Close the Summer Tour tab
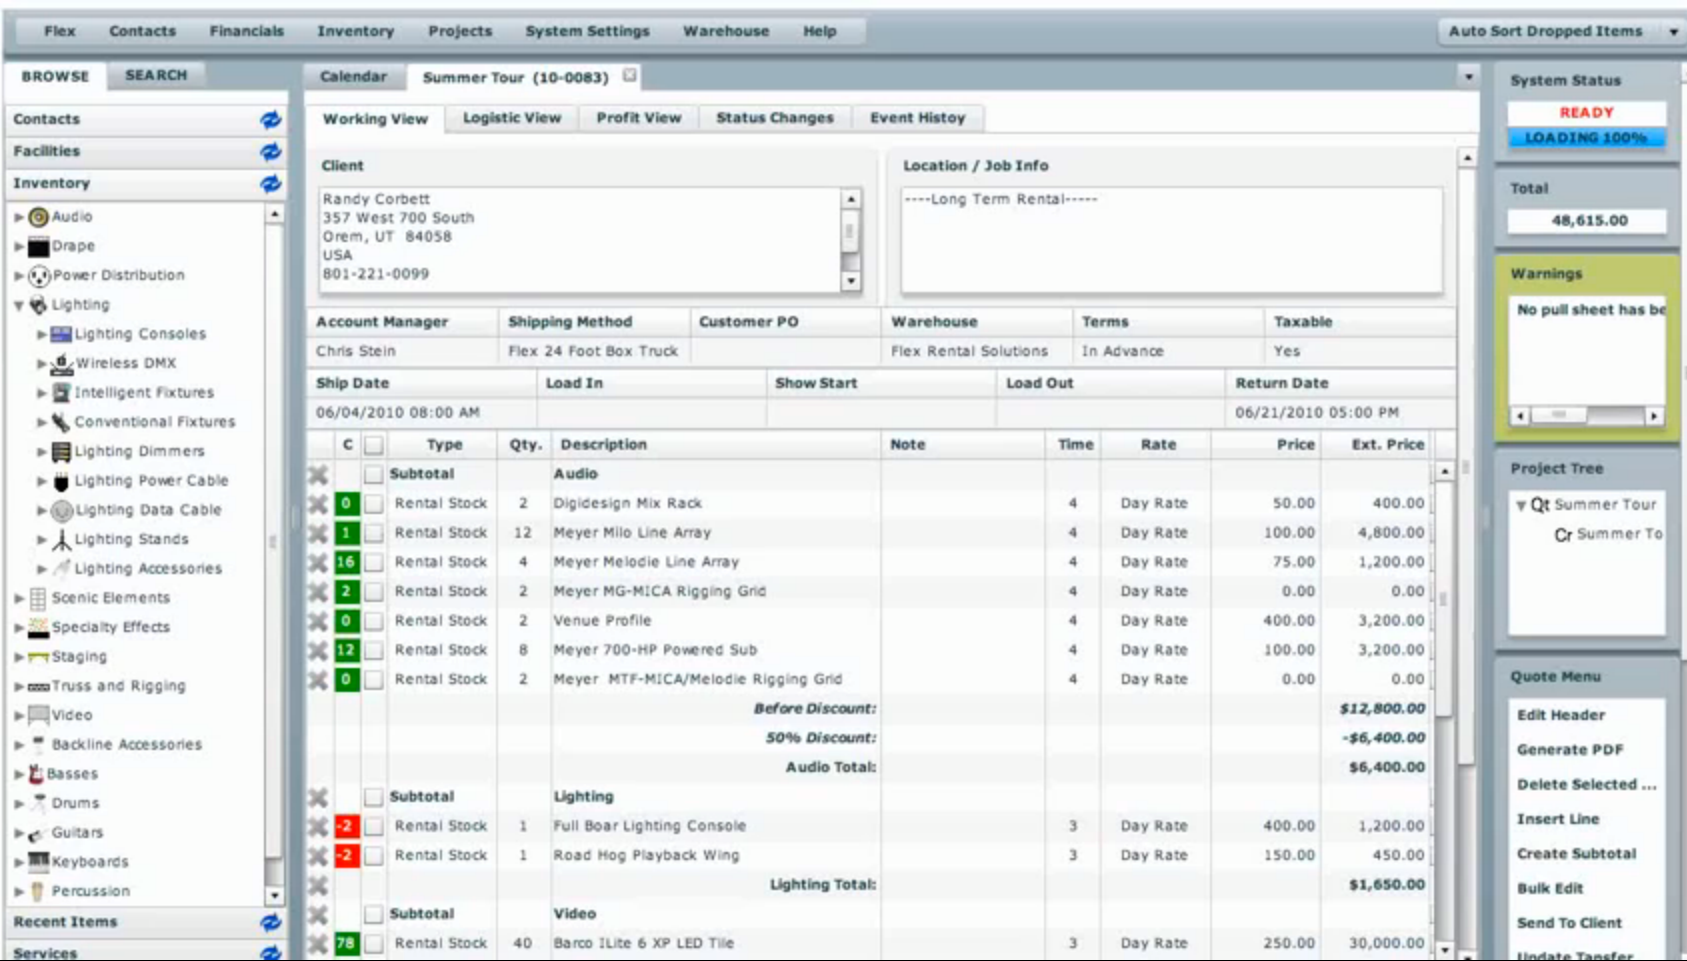The image size is (1687, 961). (x=629, y=76)
